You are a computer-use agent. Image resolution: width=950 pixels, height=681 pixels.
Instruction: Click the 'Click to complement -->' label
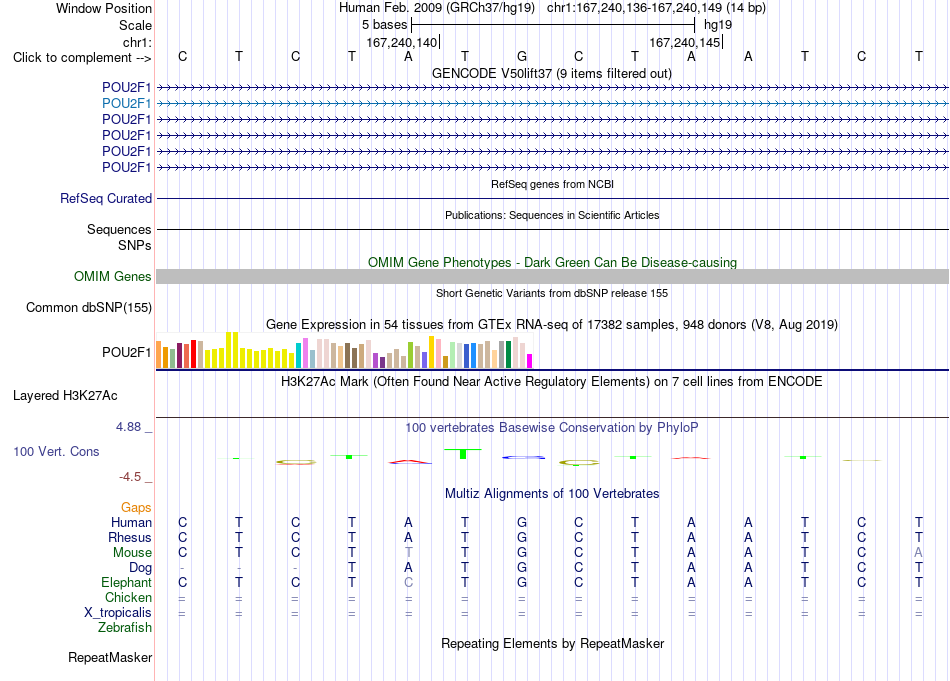click(x=82, y=58)
